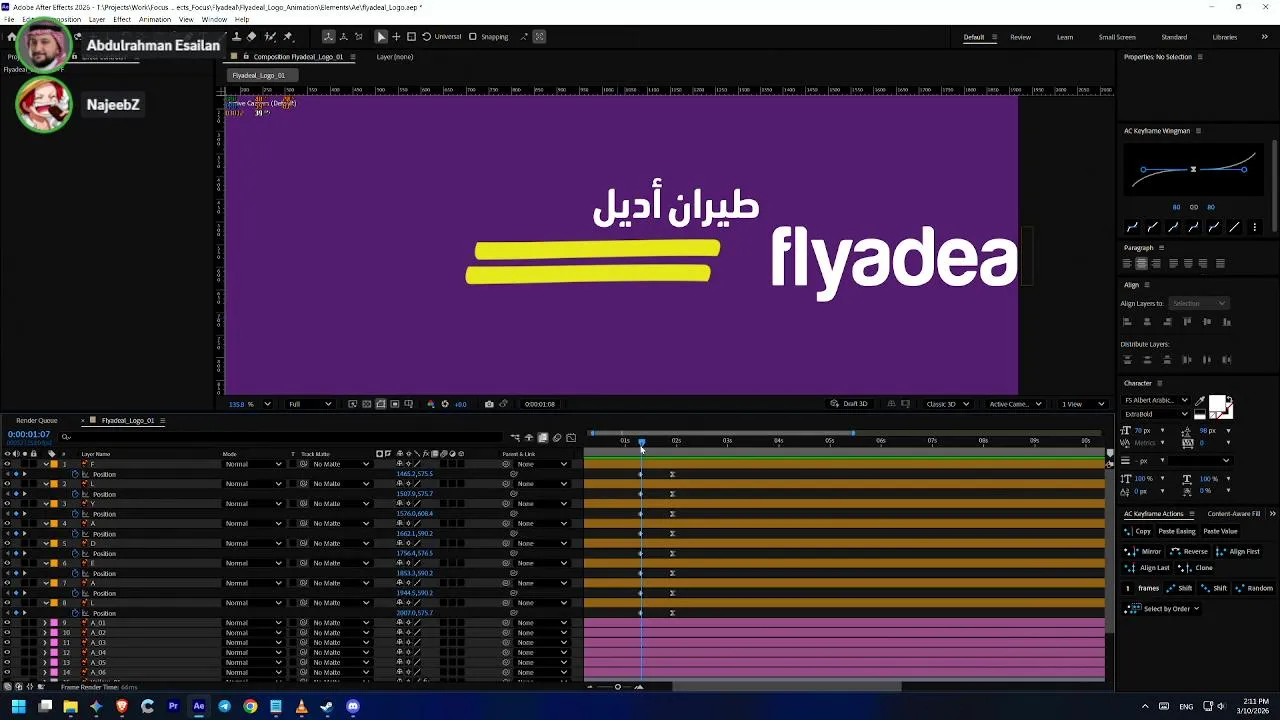Click the snapshot camera icon below viewer
The image size is (1280, 720).
(489, 404)
